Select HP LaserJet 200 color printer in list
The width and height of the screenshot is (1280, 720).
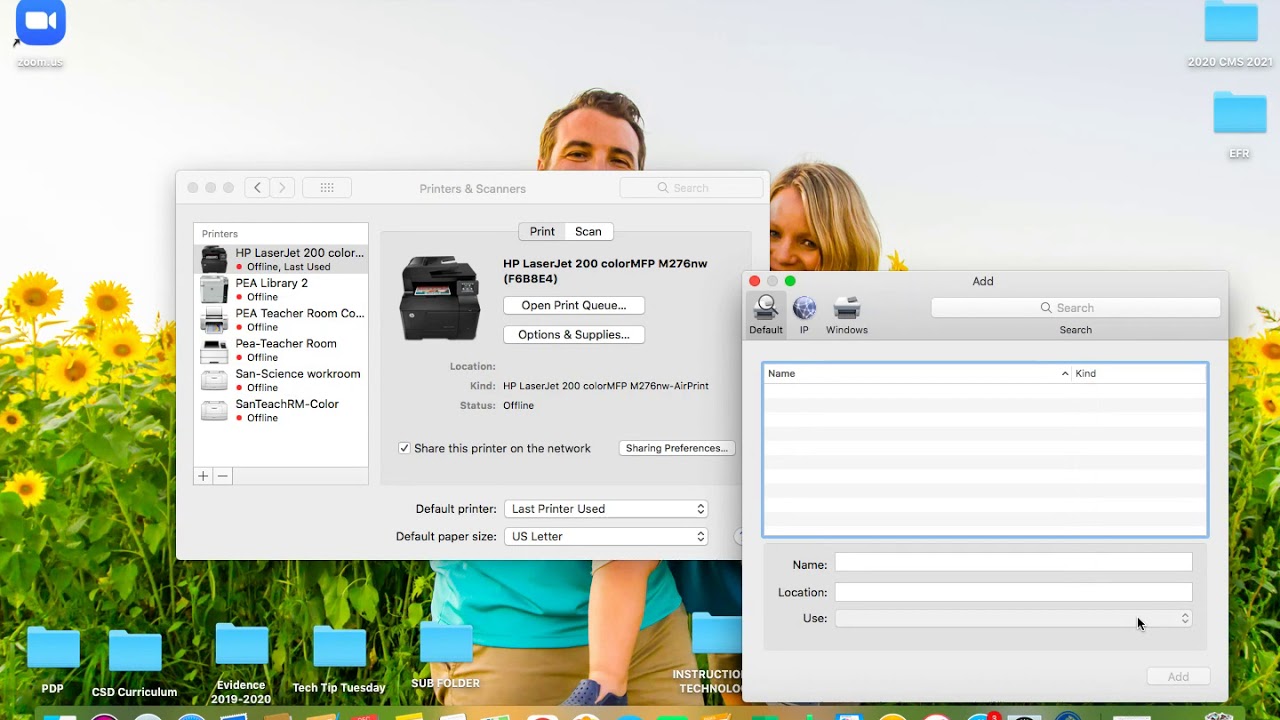[281, 260]
